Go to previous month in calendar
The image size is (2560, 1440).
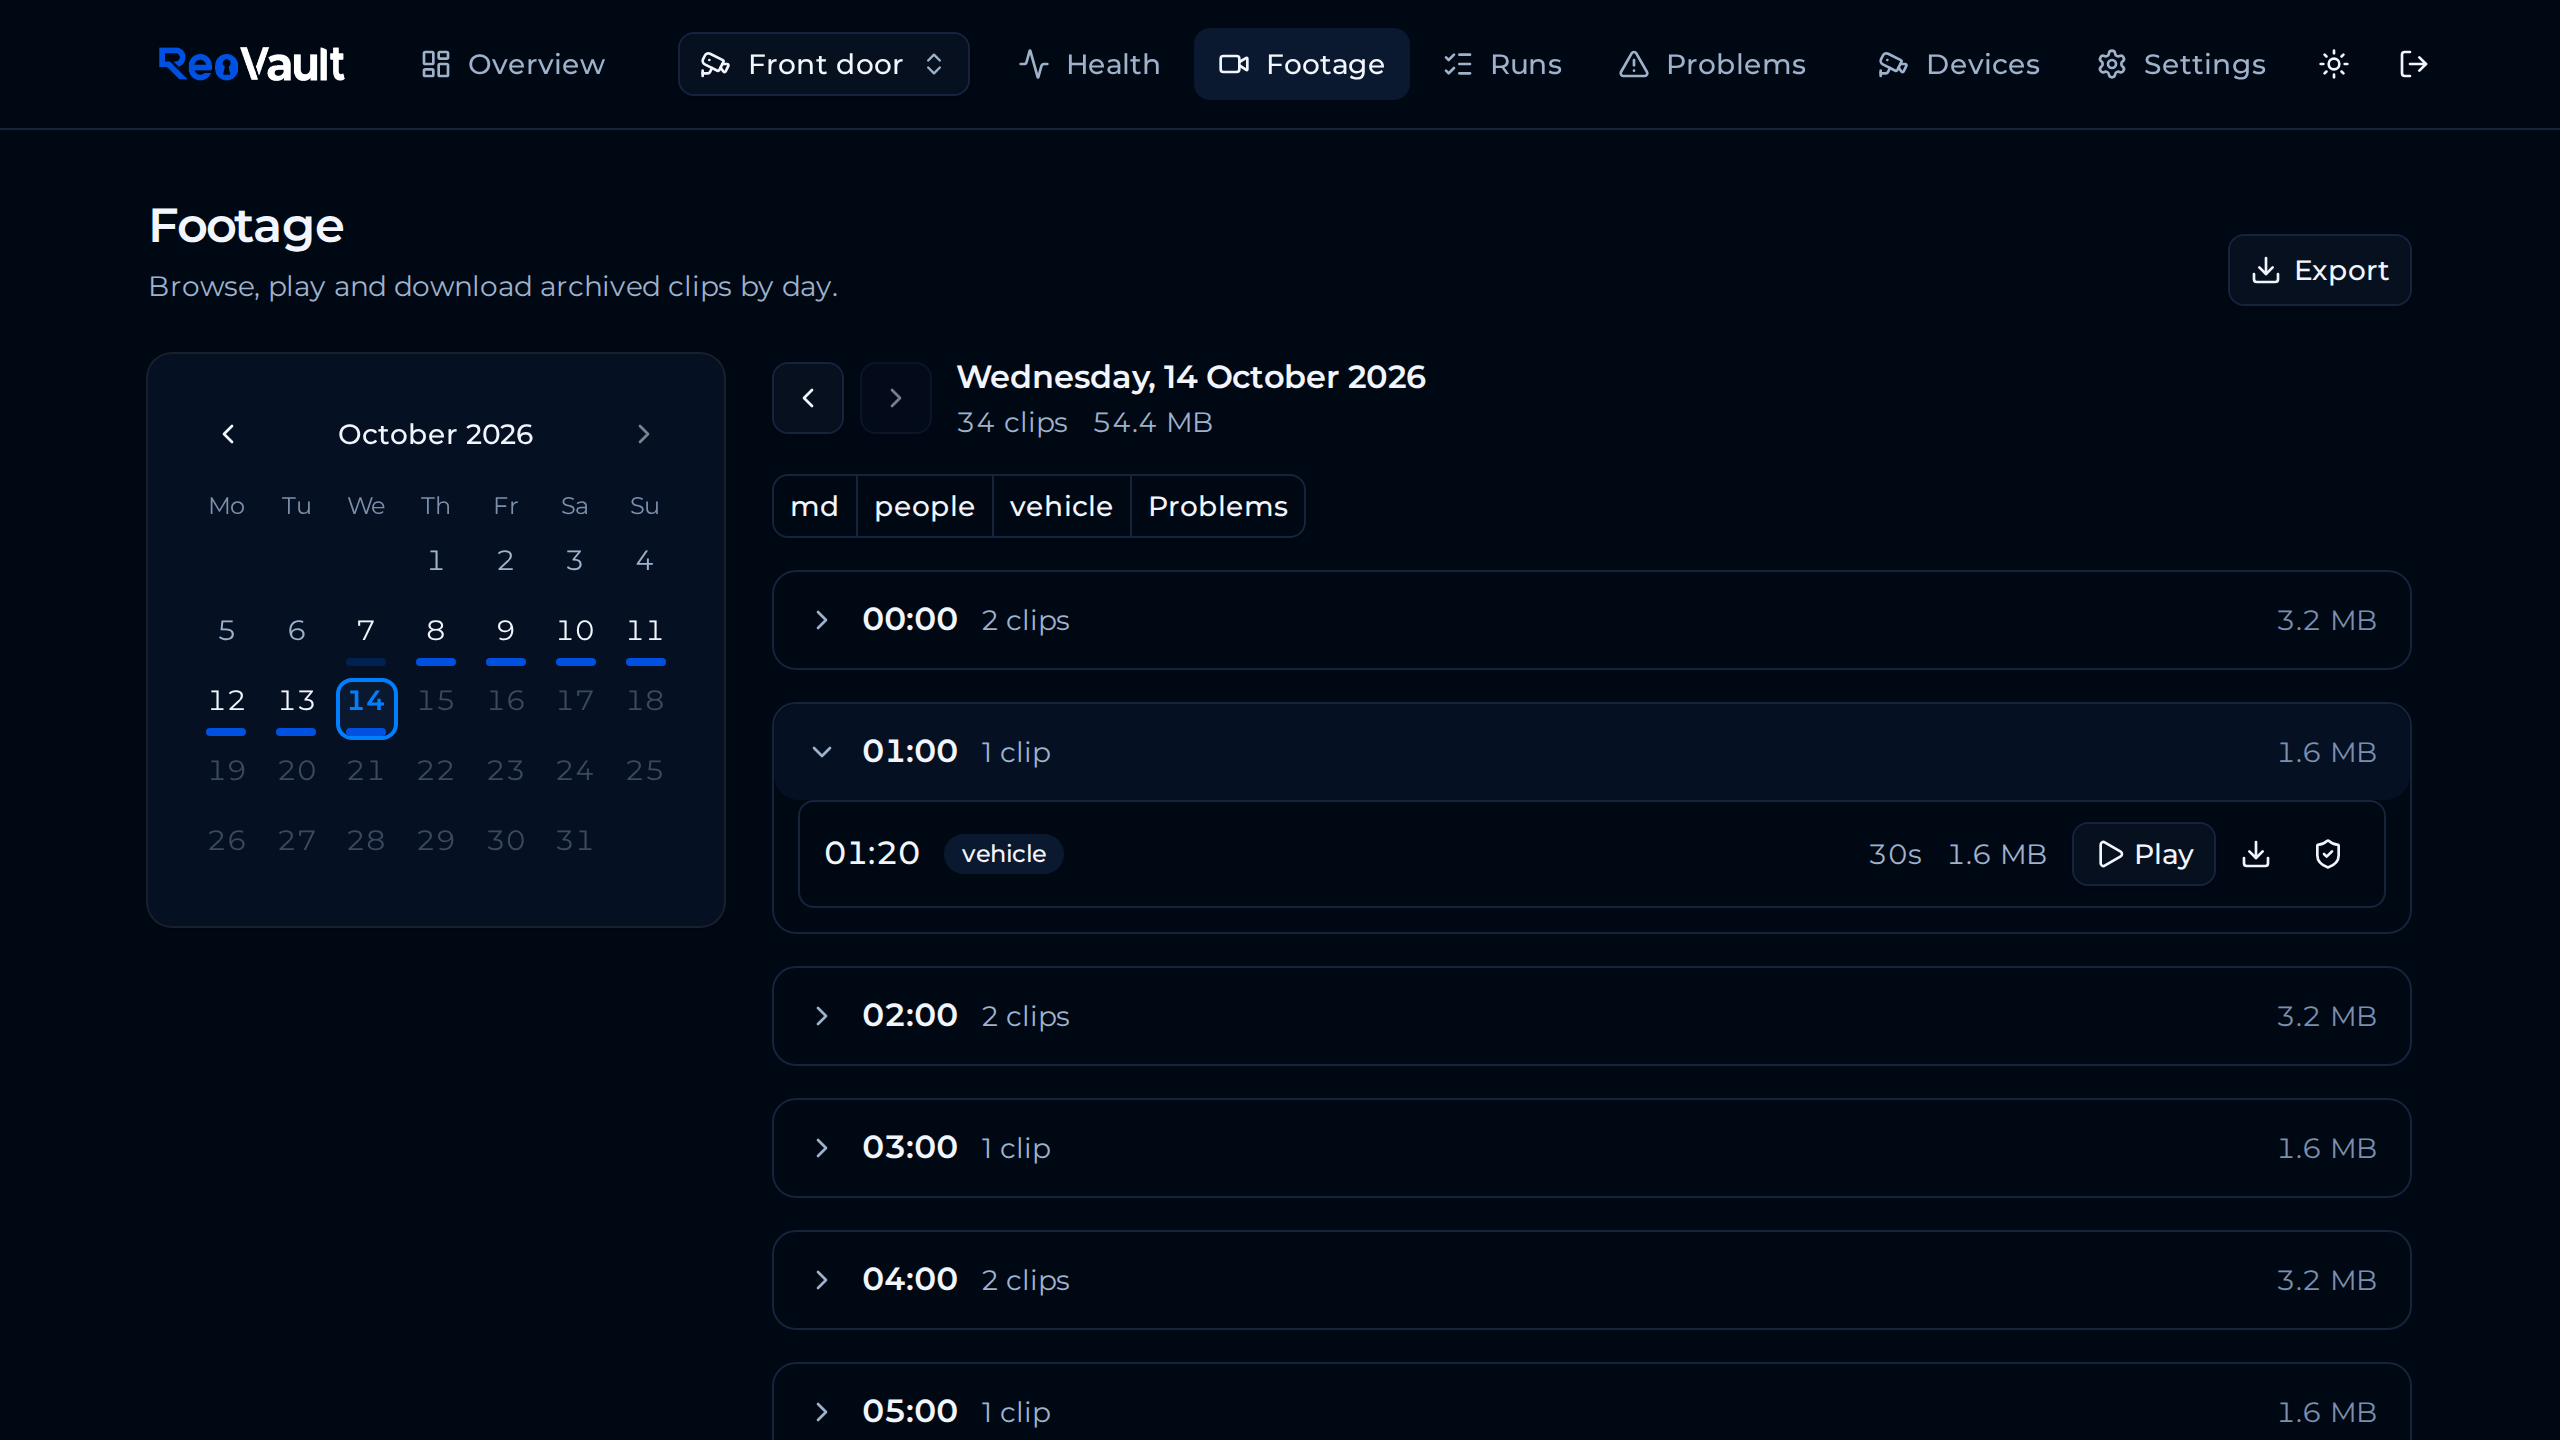point(228,434)
